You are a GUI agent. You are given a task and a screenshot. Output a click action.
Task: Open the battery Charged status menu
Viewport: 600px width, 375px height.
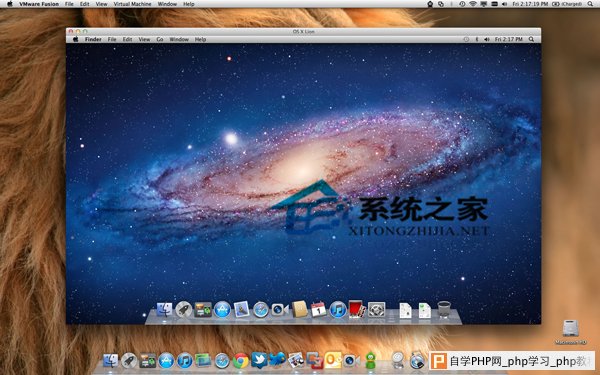pyautogui.click(x=567, y=4)
